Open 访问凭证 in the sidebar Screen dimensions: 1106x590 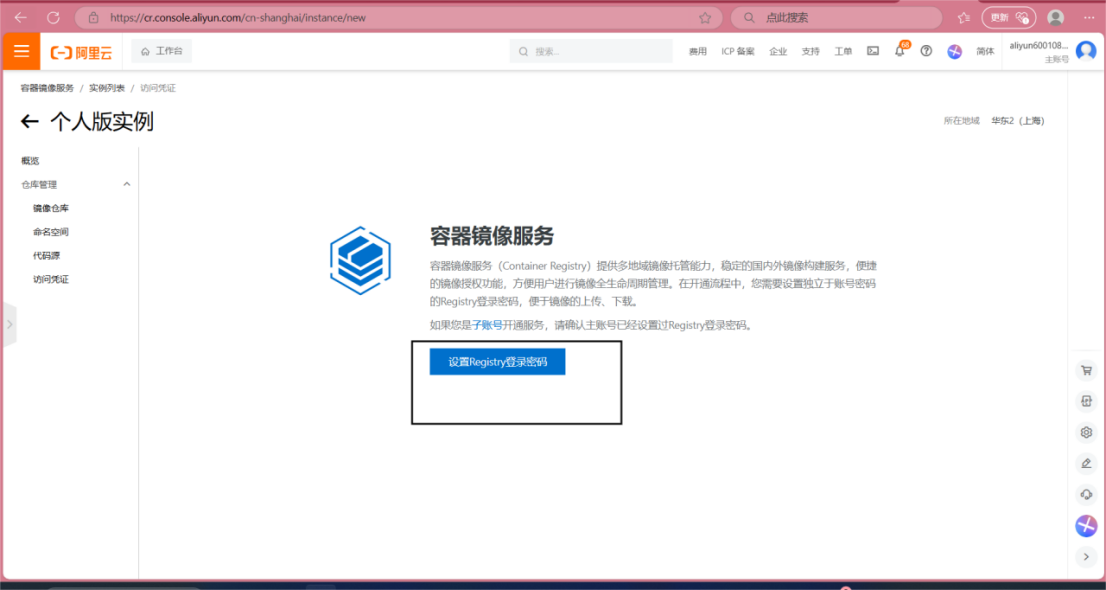[51, 279]
